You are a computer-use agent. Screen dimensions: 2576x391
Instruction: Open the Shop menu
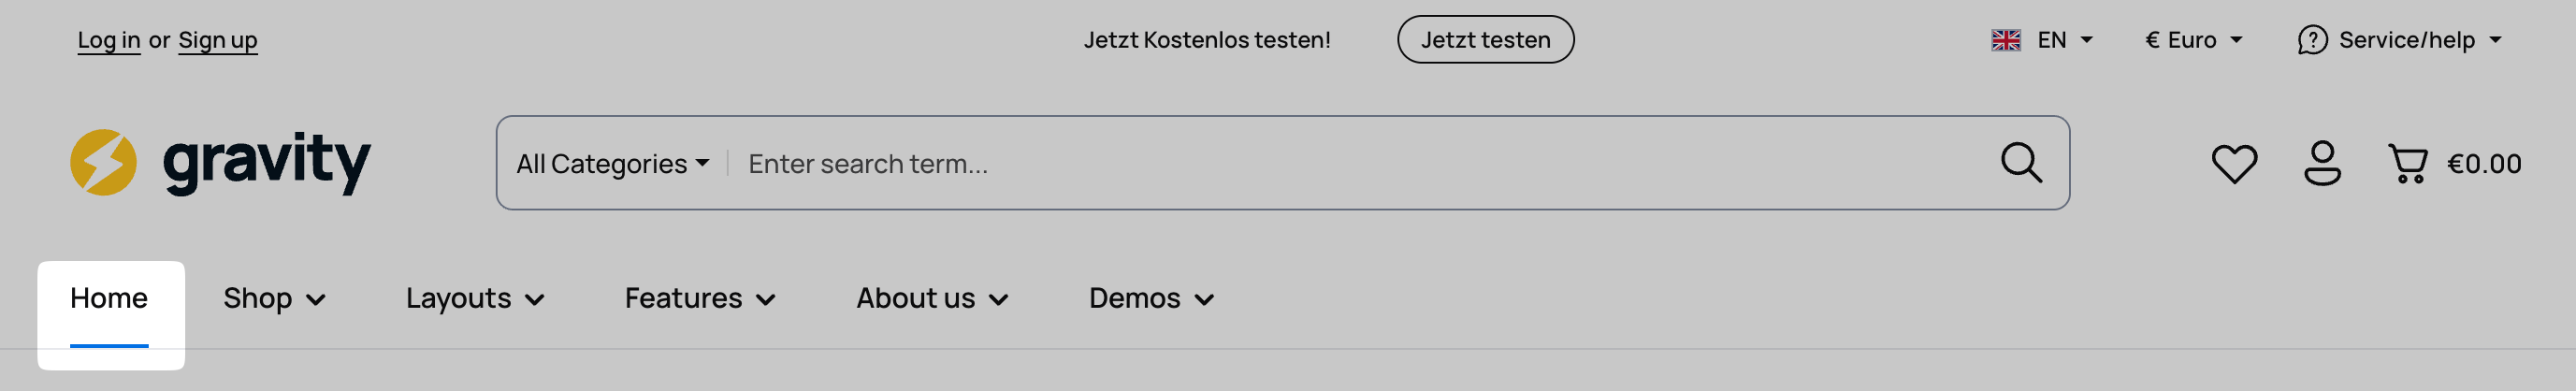(274, 299)
